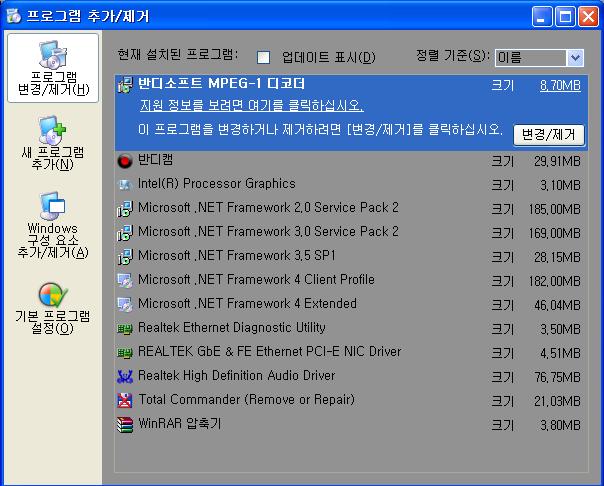Click the 반디소프트 MPEG-1 디코더 title text

click(x=221, y=84)
